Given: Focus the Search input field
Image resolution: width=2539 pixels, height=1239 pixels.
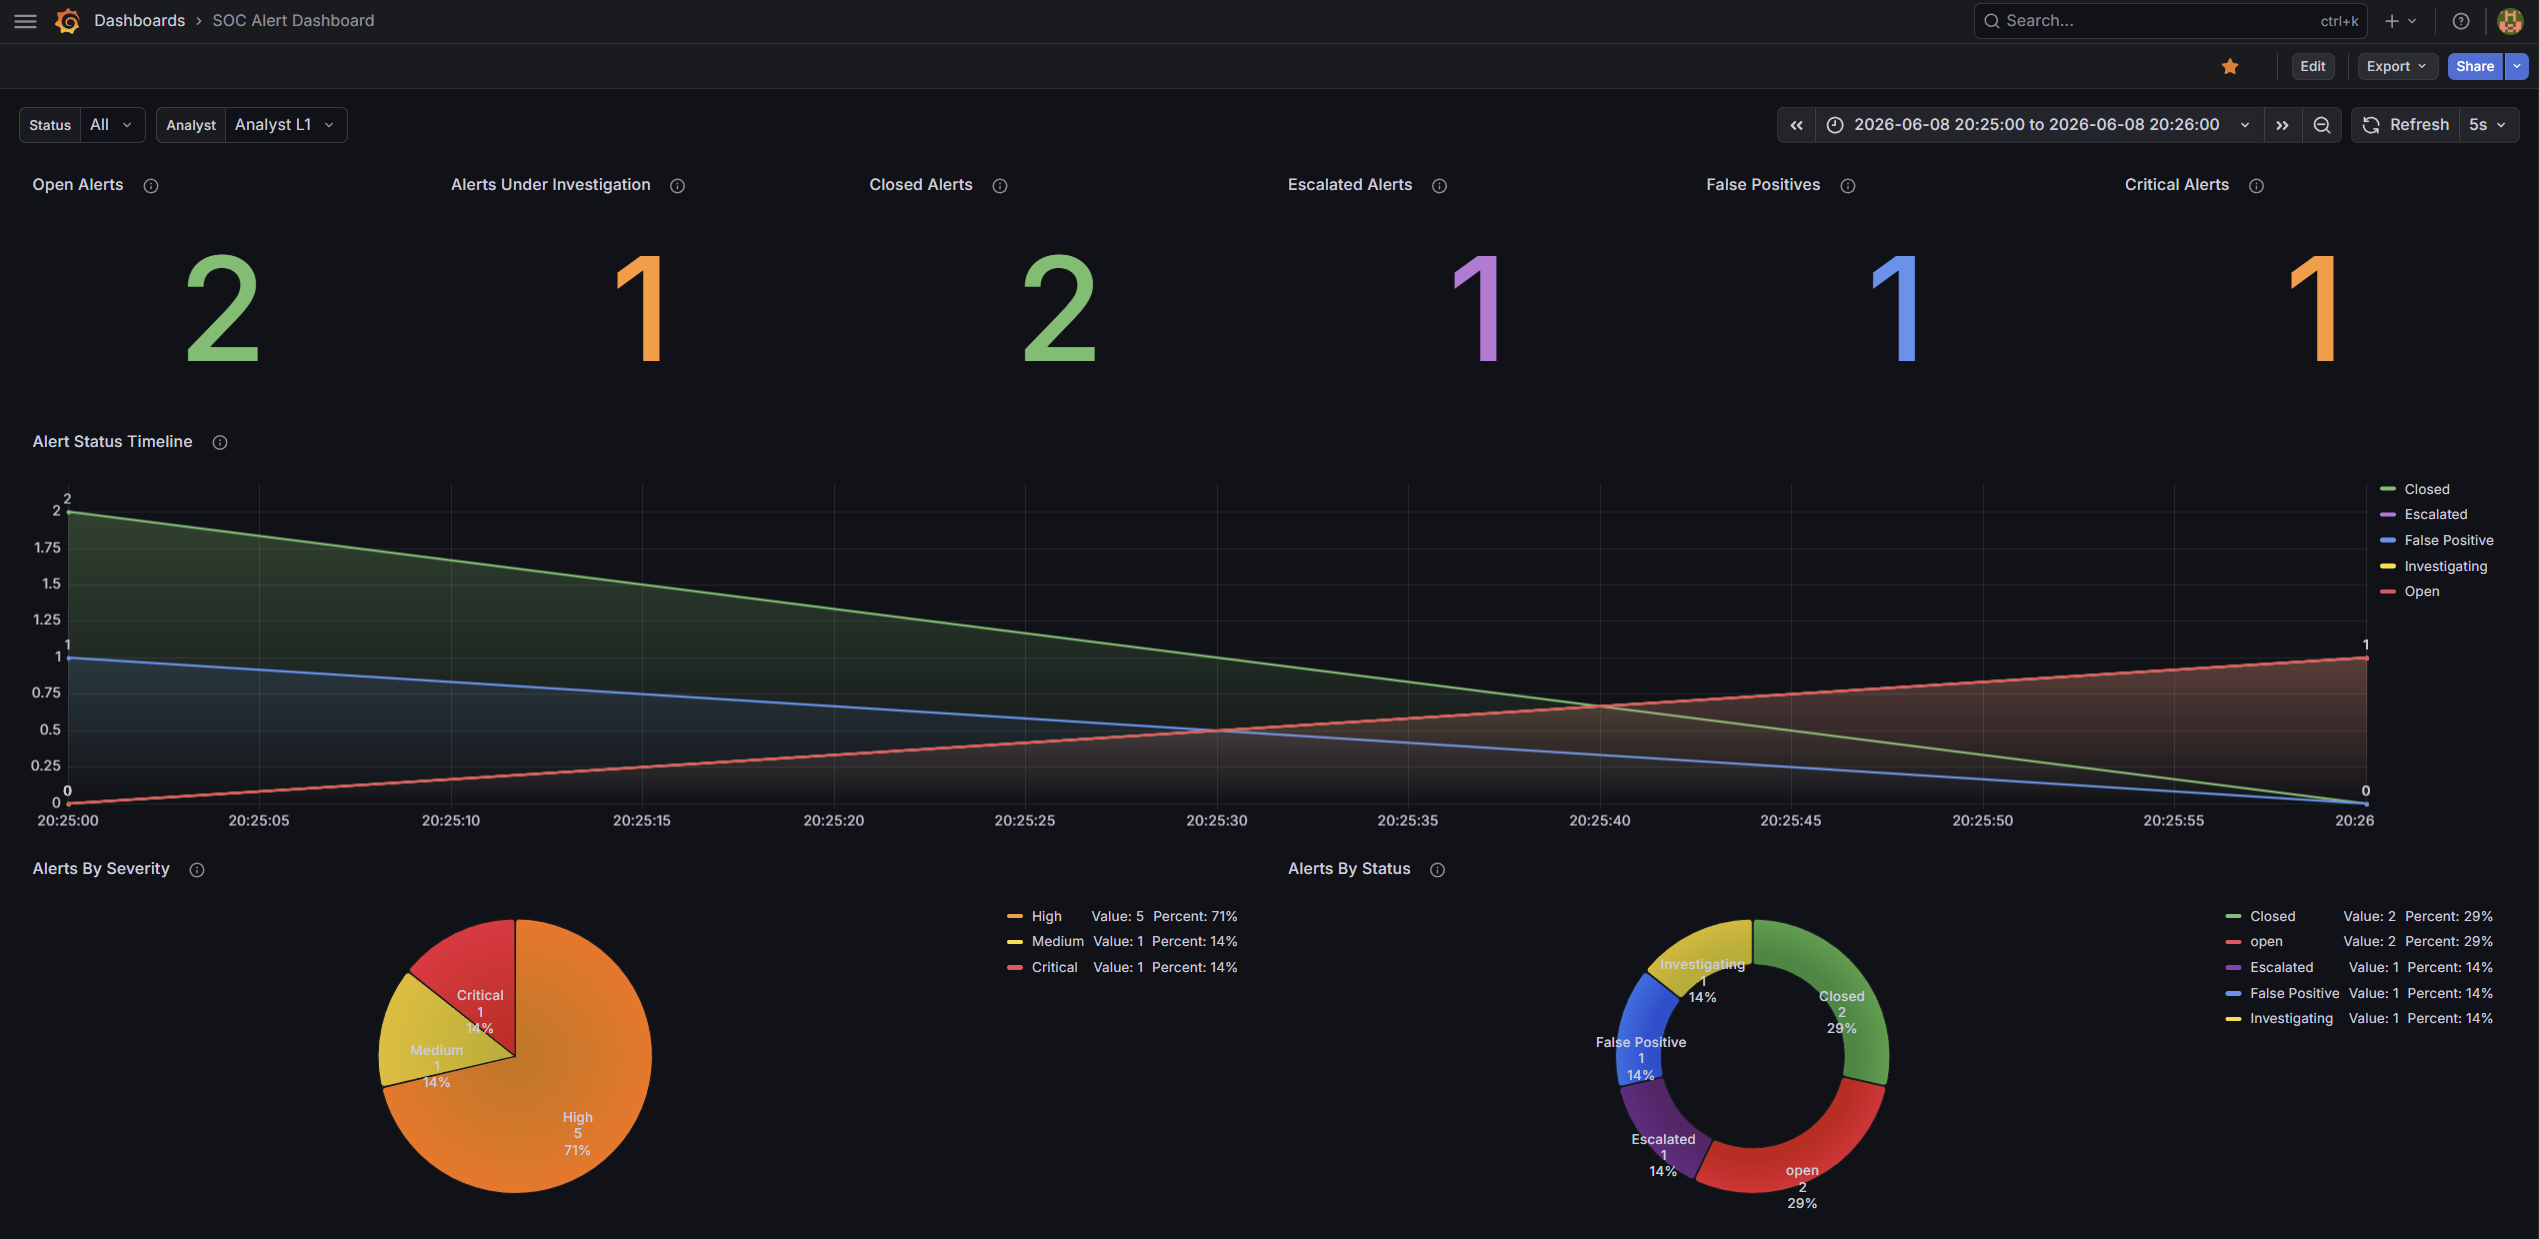Looking at the screenshot, I should pos(2169,21).
